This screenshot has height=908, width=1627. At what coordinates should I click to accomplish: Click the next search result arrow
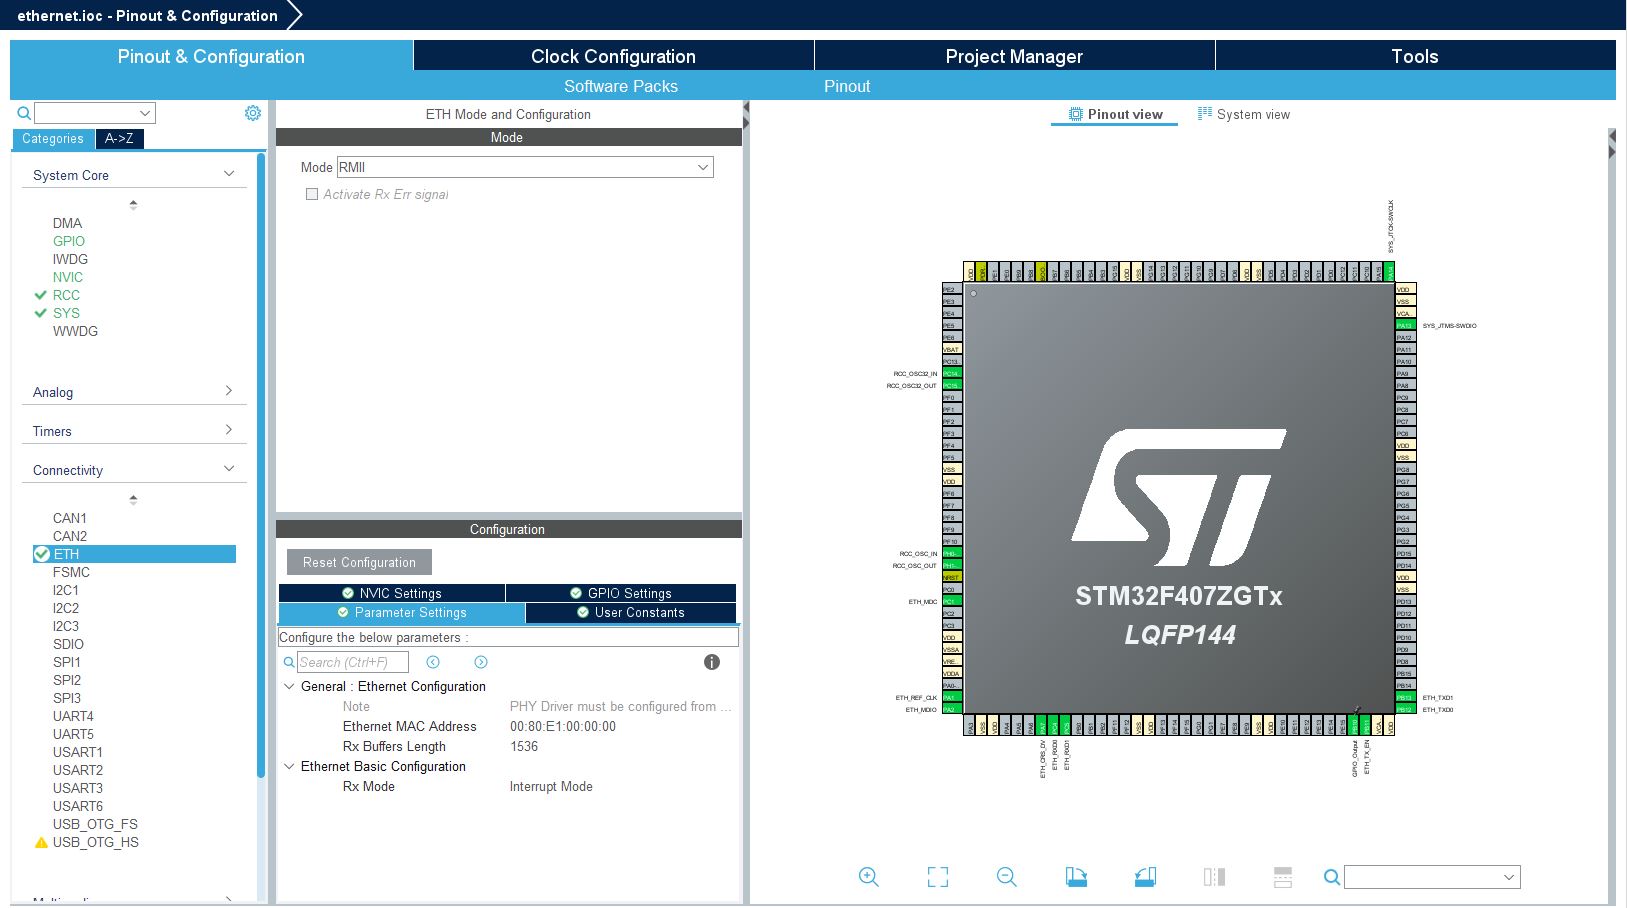[x=480, y=661]
